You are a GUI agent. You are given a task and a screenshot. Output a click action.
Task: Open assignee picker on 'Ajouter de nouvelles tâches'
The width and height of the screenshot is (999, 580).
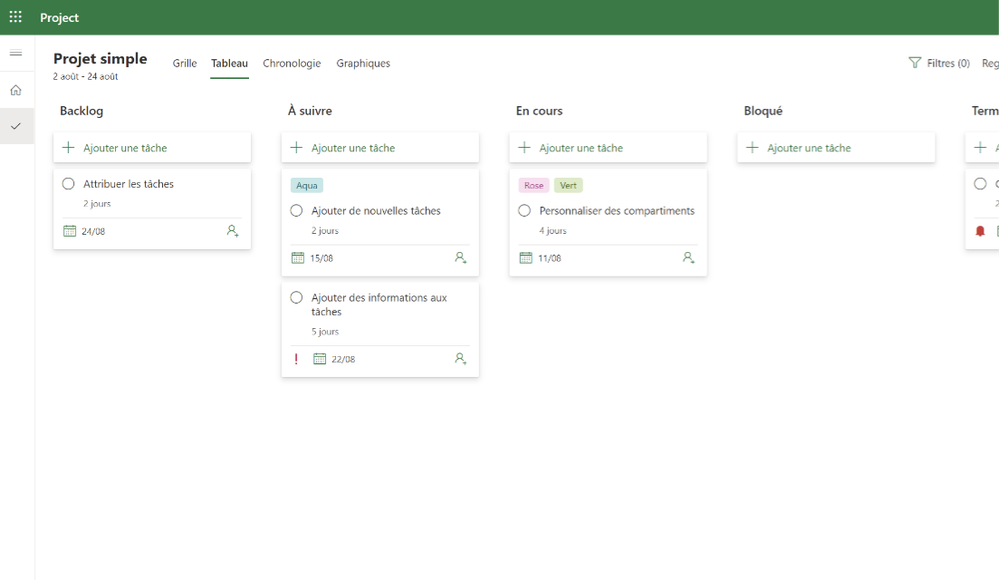(460, 258)
